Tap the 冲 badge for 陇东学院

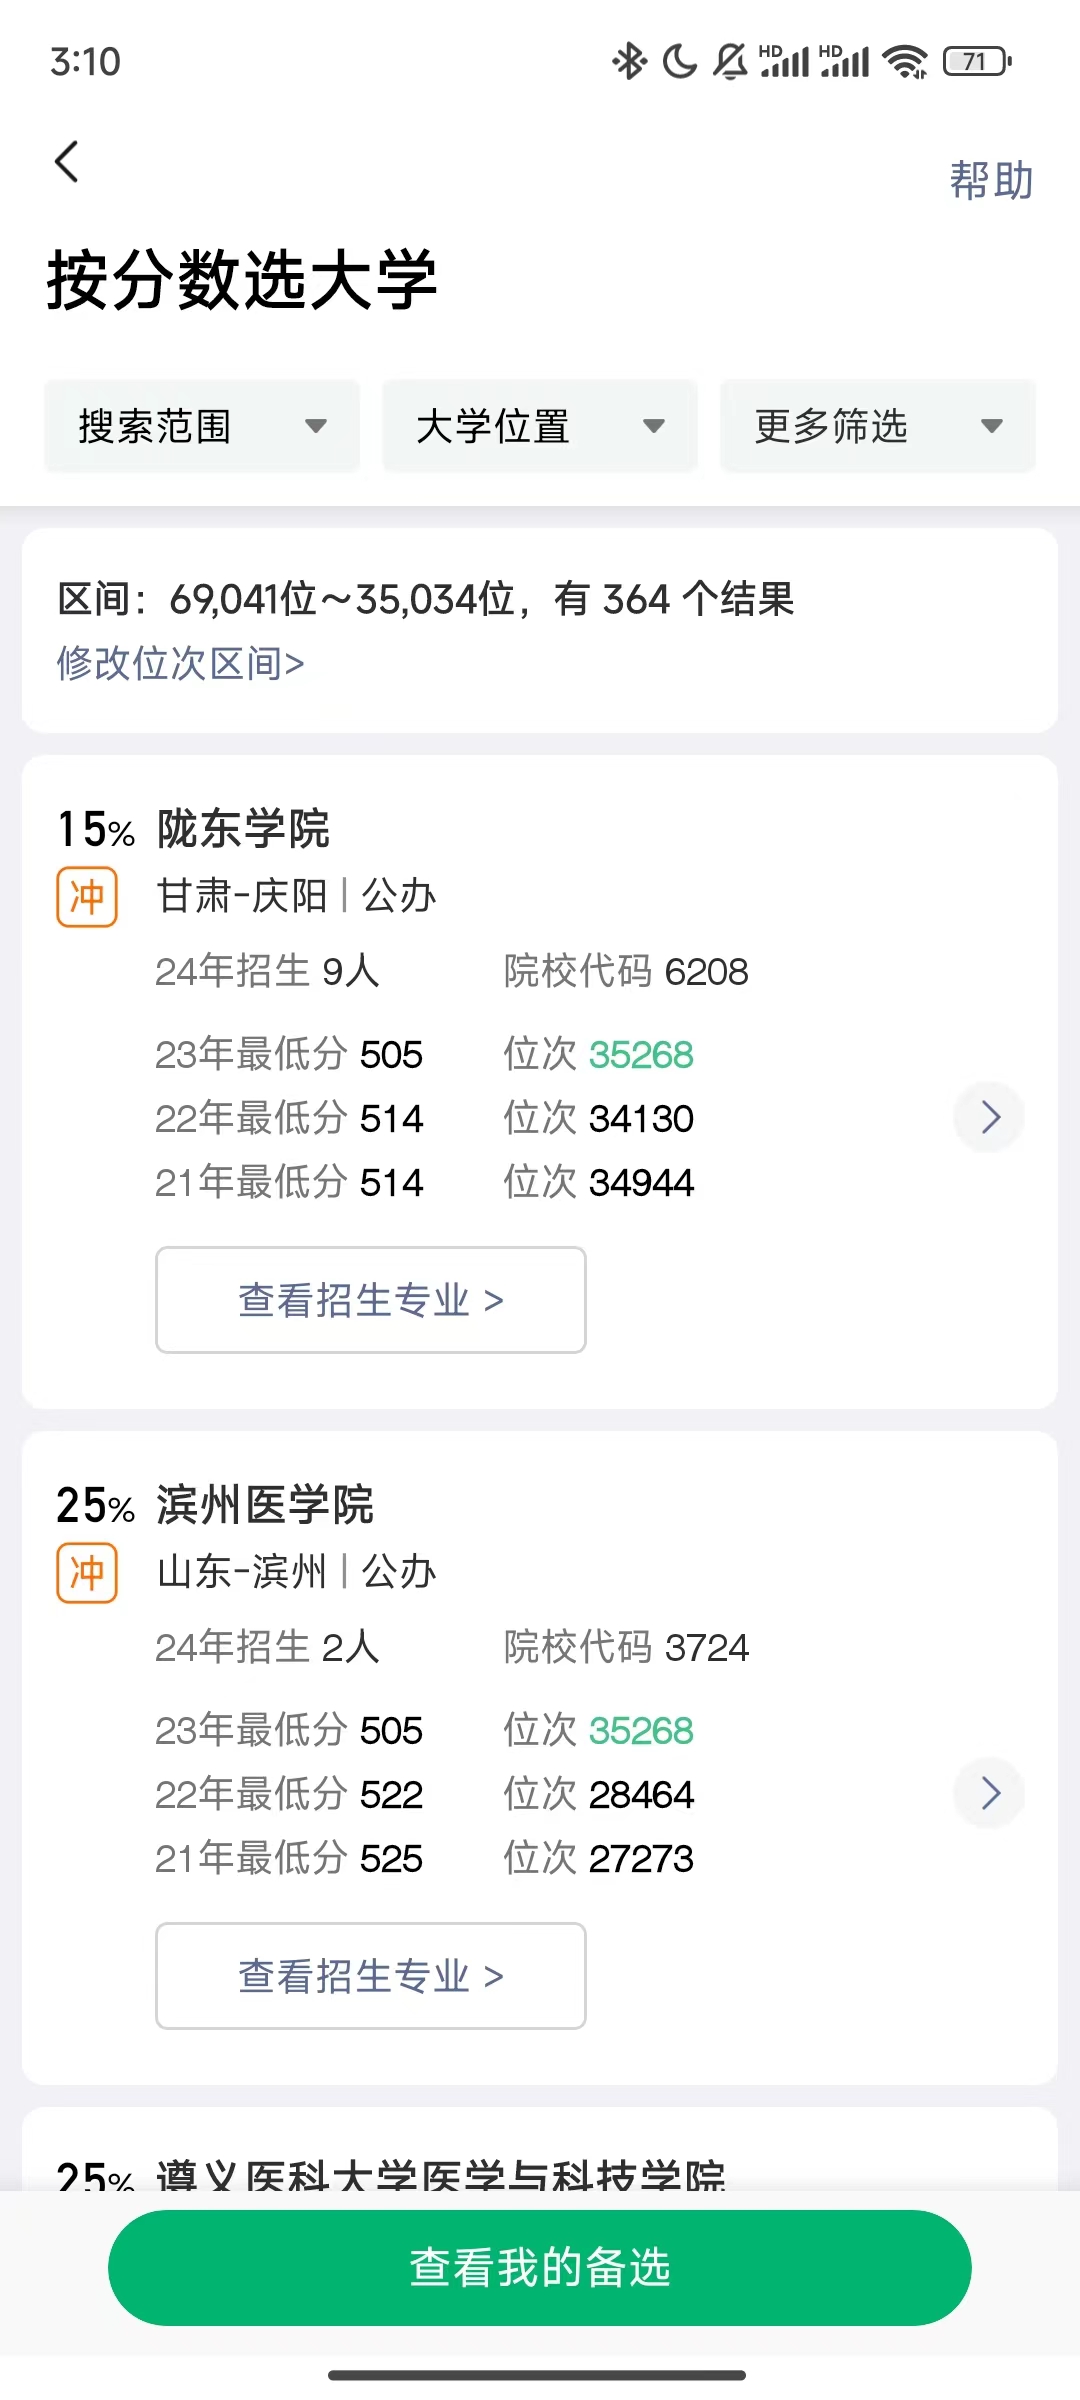pyautogui.click(x=87, y=897)
